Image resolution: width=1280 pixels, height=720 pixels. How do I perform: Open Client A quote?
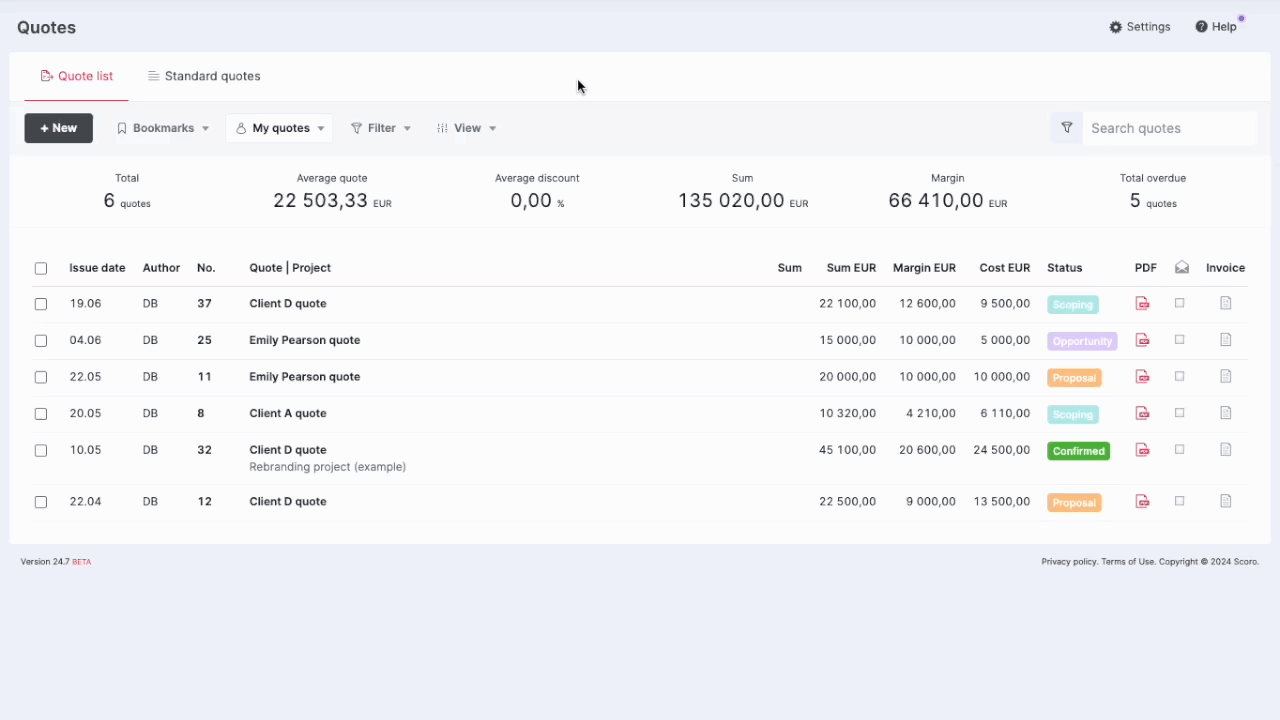point(288,413)
